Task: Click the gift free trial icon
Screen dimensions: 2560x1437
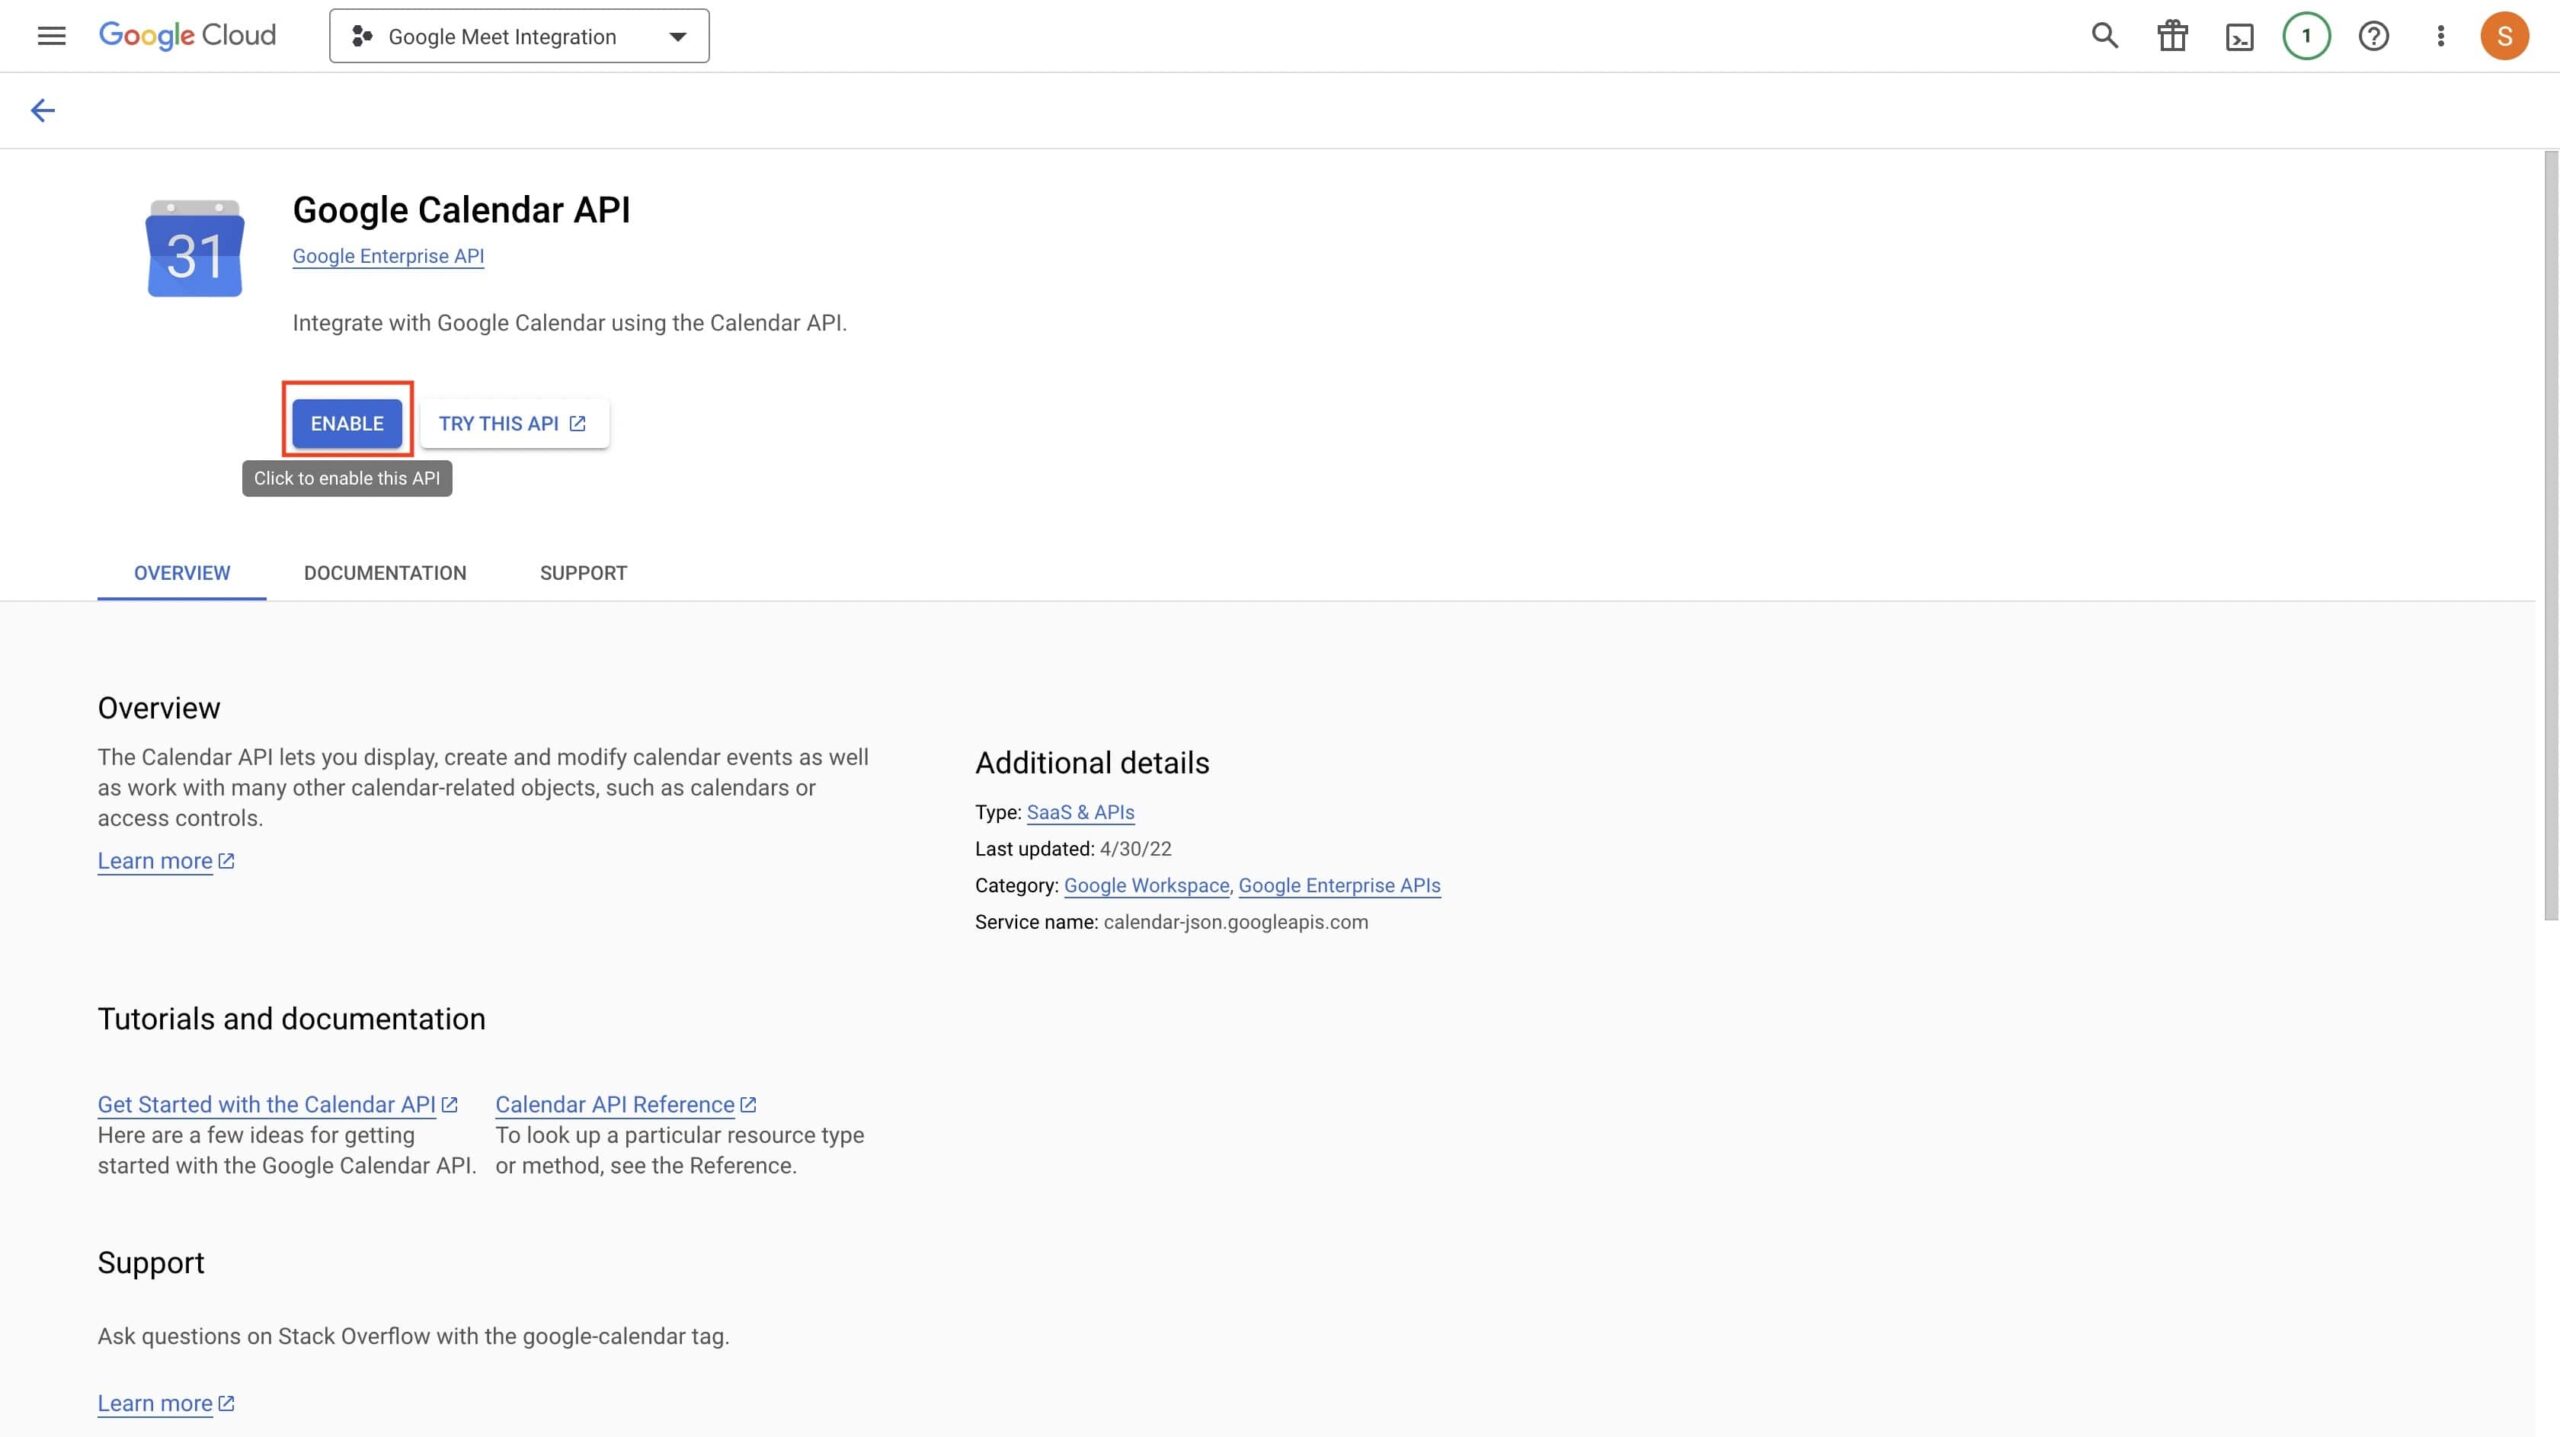Action: tap(2172, 36)
